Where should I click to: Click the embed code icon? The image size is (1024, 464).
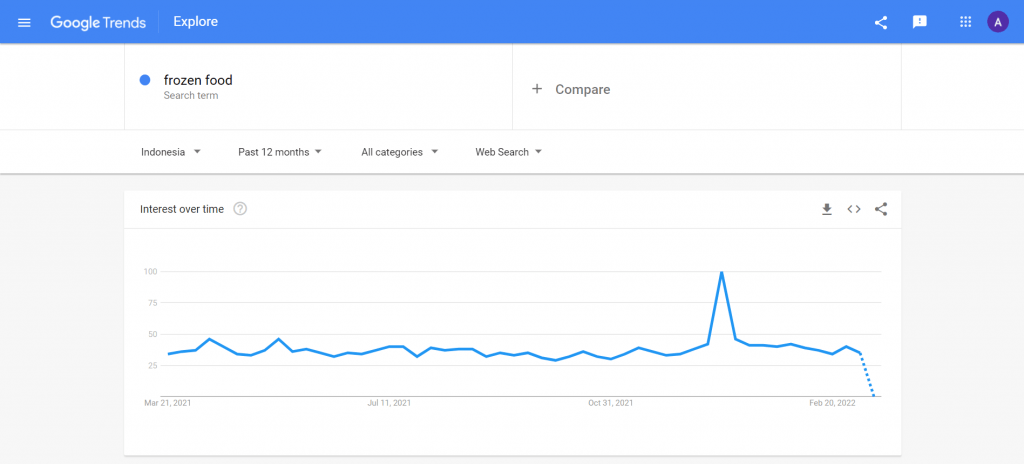(x=854, y=209)
